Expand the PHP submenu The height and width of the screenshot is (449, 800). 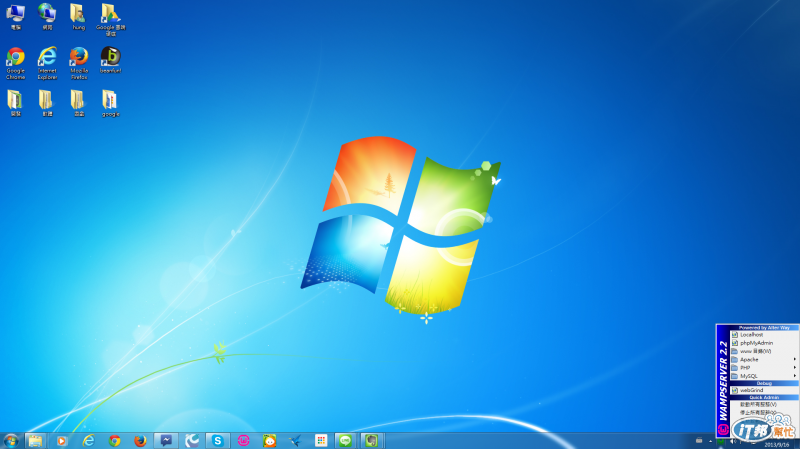coord(764,367)
